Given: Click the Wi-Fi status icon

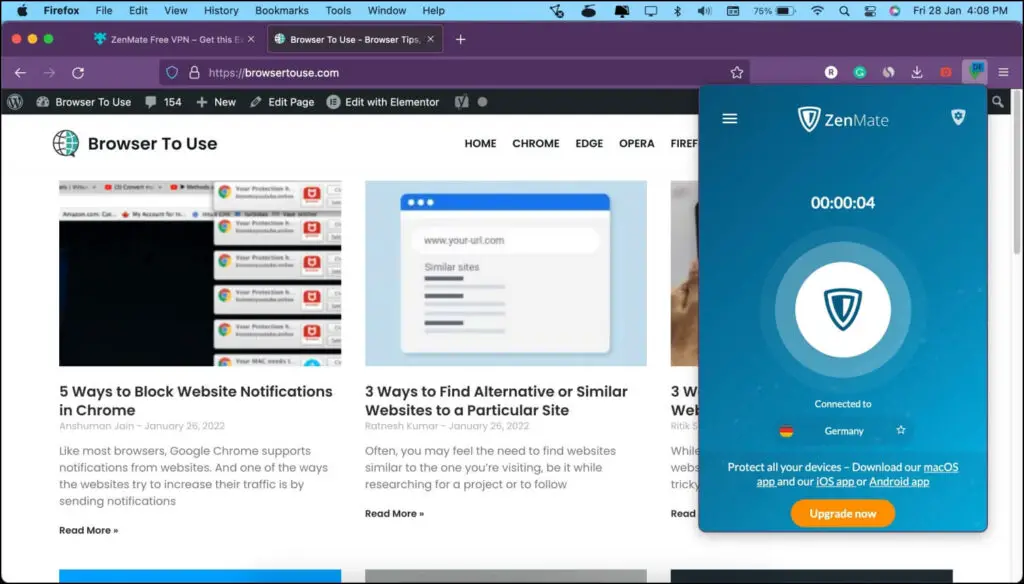Looking at the screenshot, I should 817,10.
